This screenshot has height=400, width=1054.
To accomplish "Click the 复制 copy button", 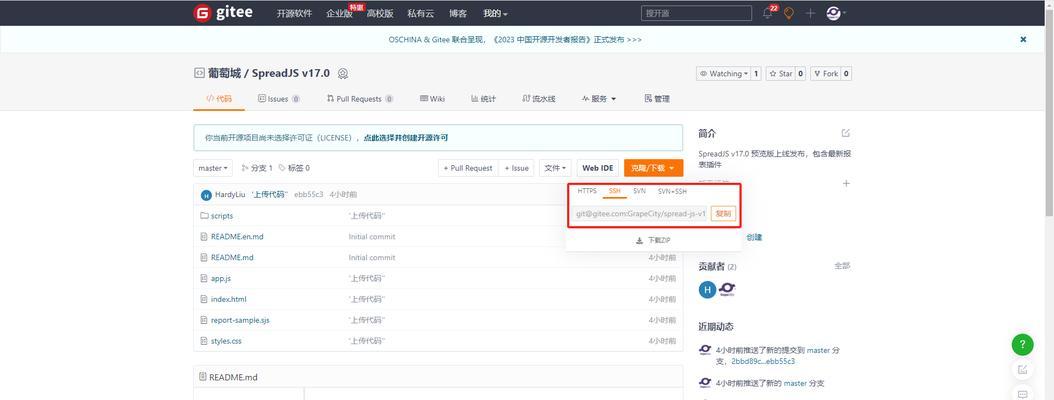I will [723, 214].
